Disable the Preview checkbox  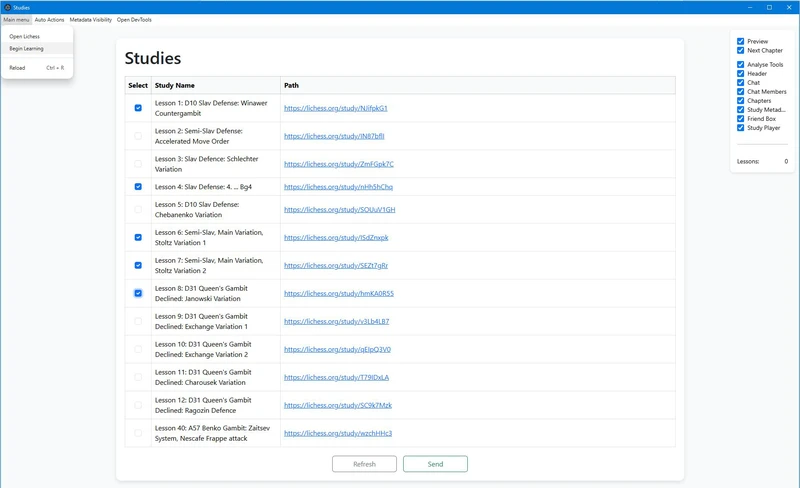[x=740, y=41]
